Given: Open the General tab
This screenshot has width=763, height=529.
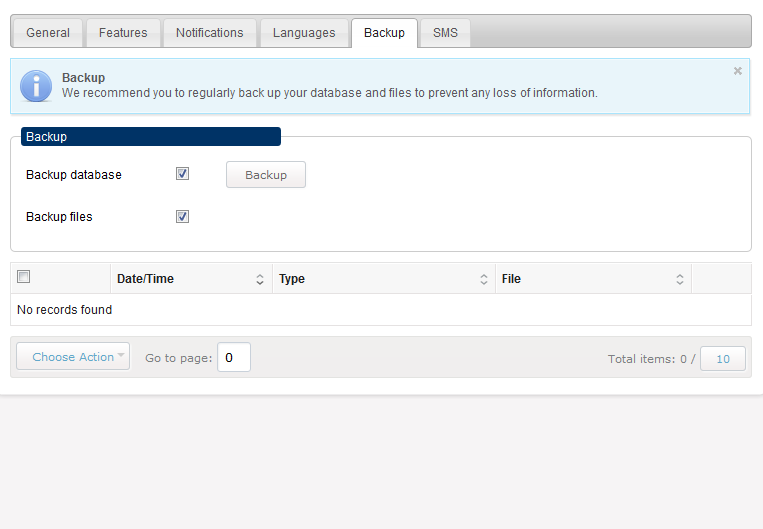Looking at the screenshot, I should pyautogui.click(x=48, y=33).
